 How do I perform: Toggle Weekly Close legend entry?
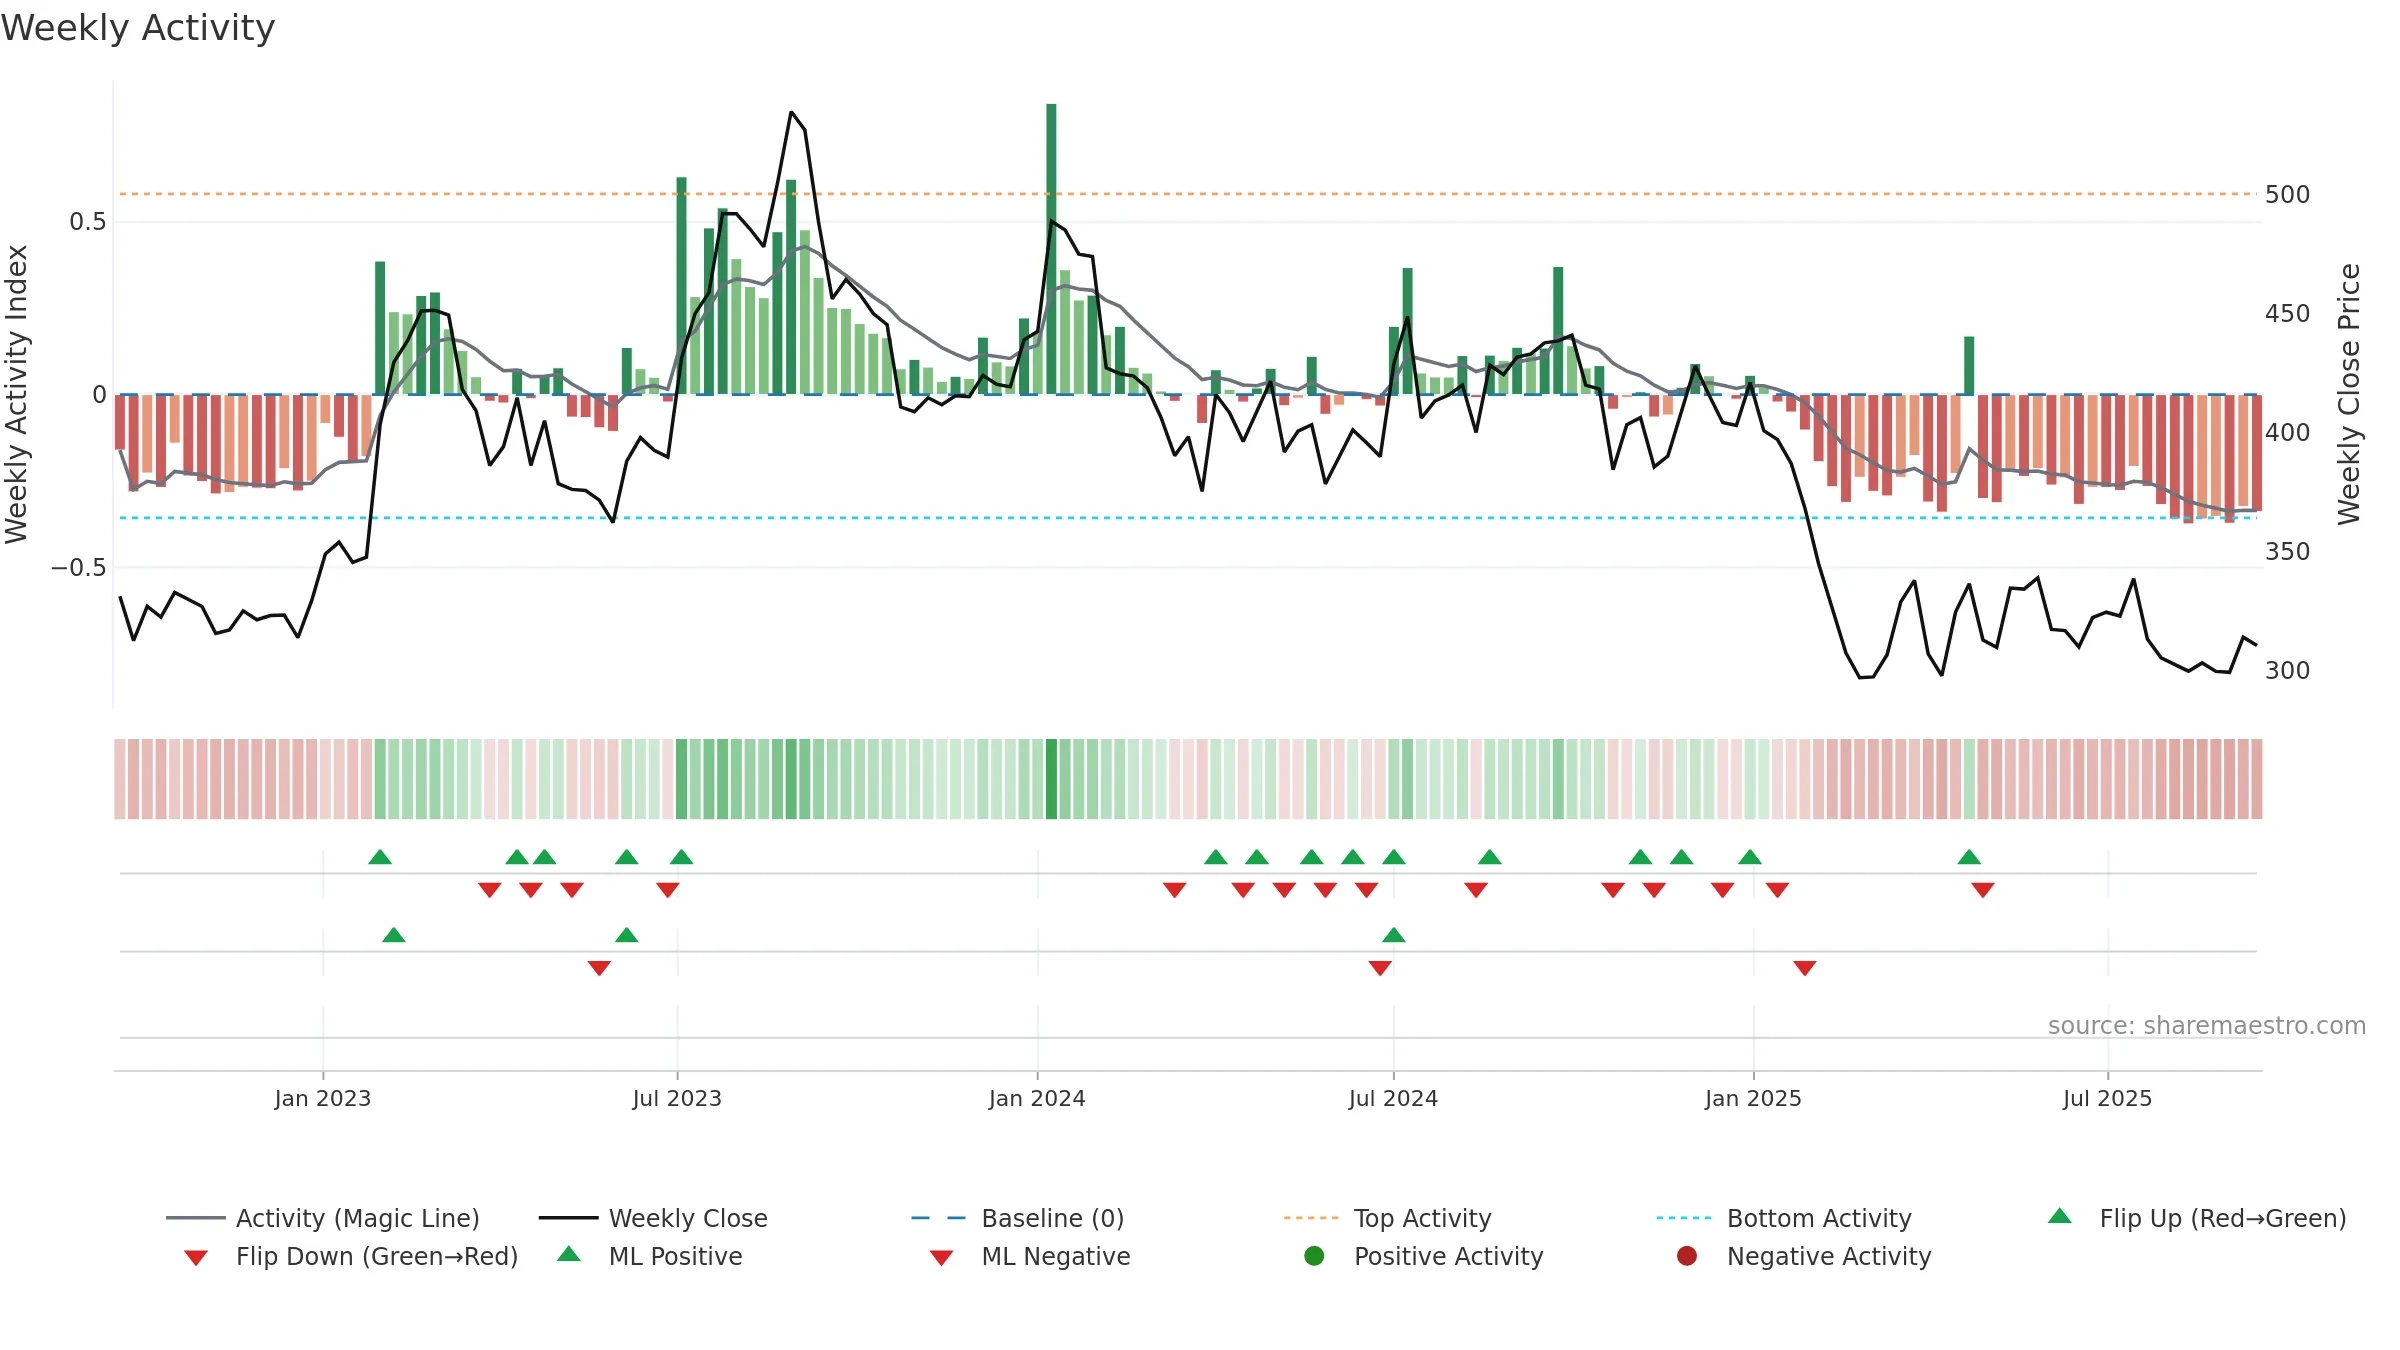coord(653,1218)
